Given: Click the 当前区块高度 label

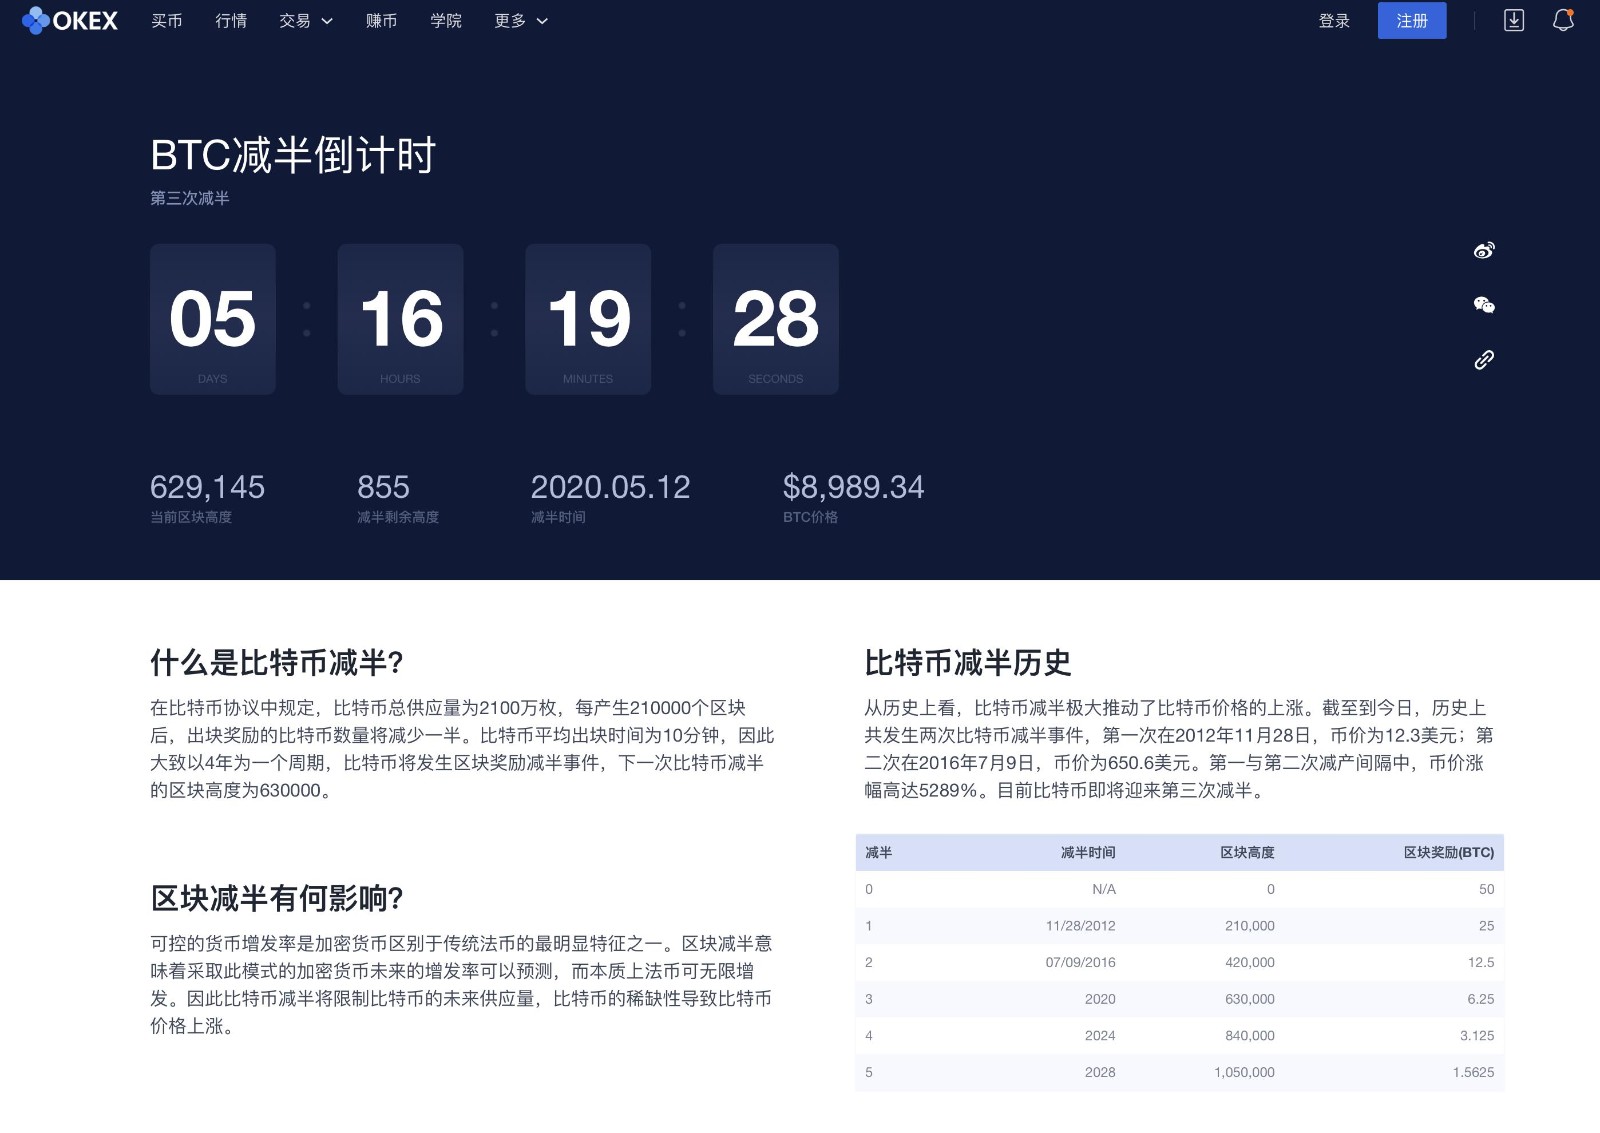Looking at the screenshot, I should click(191, 517).
